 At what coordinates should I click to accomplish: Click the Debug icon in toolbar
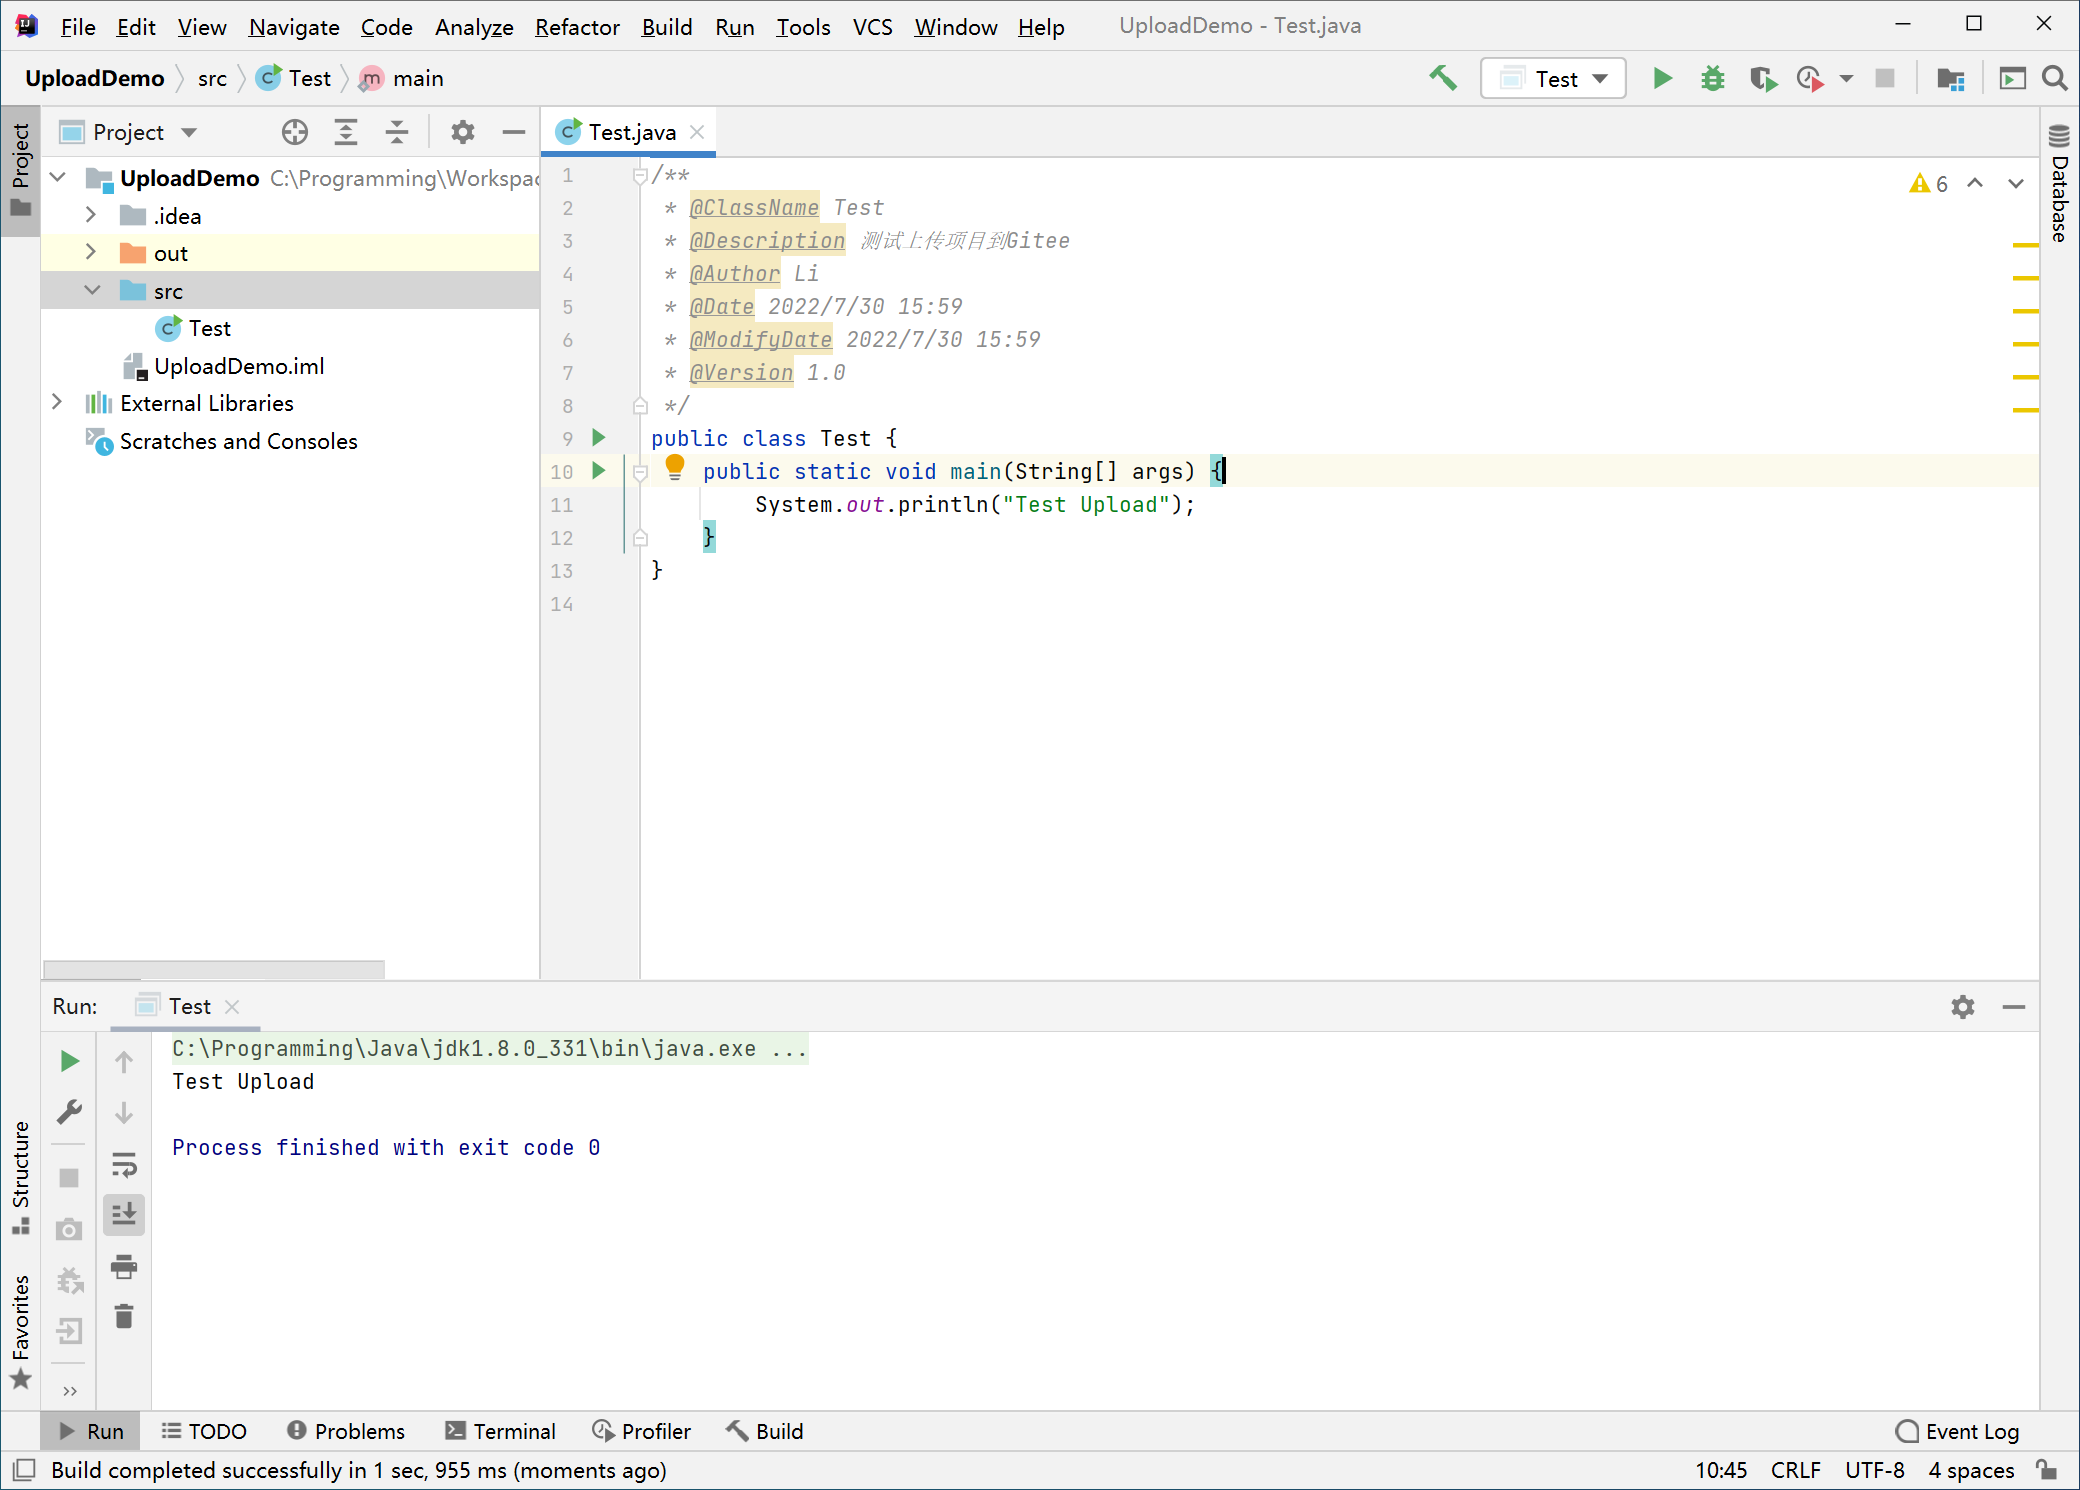pyautogui.click(x=1714, y=77)
